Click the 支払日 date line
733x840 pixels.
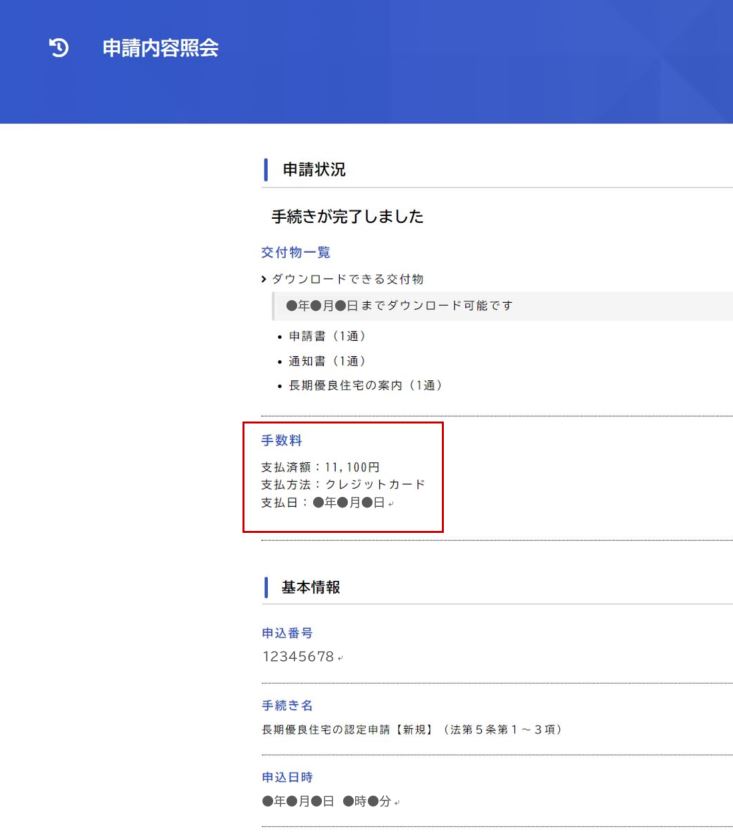point(323,502)
